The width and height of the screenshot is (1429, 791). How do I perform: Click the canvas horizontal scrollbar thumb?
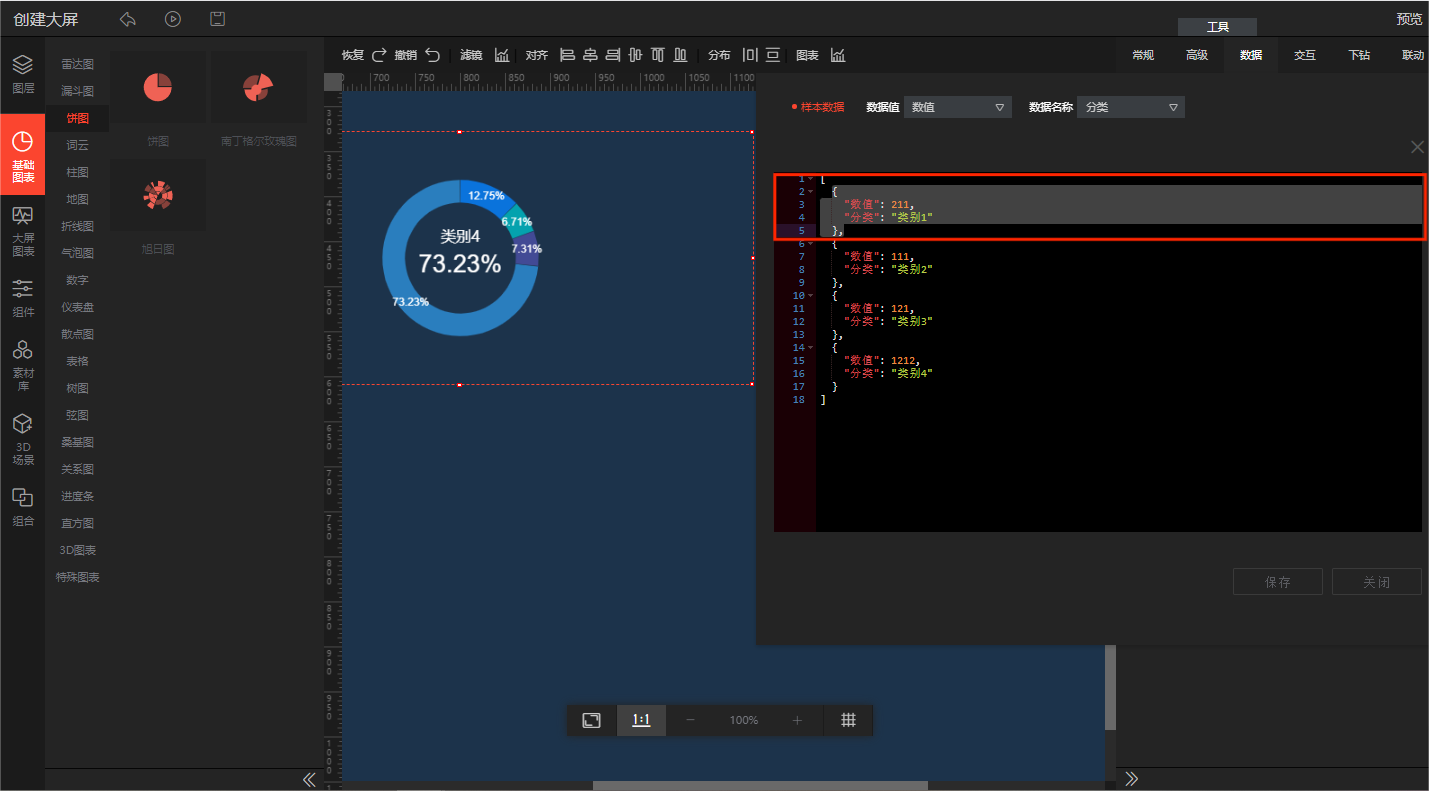[760, 786]
